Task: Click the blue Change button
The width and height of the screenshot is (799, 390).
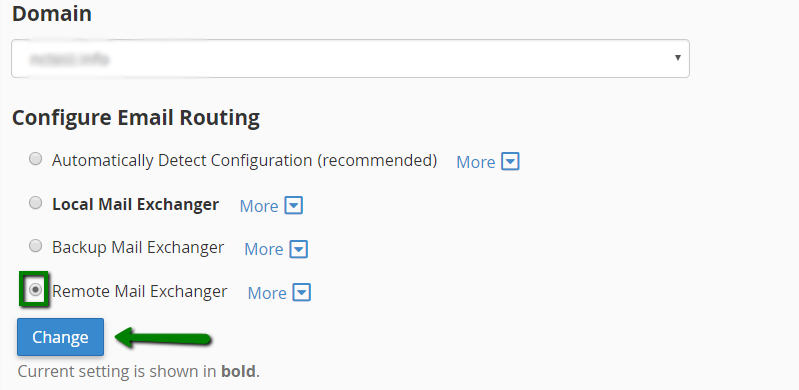Action: coord(60,337)
